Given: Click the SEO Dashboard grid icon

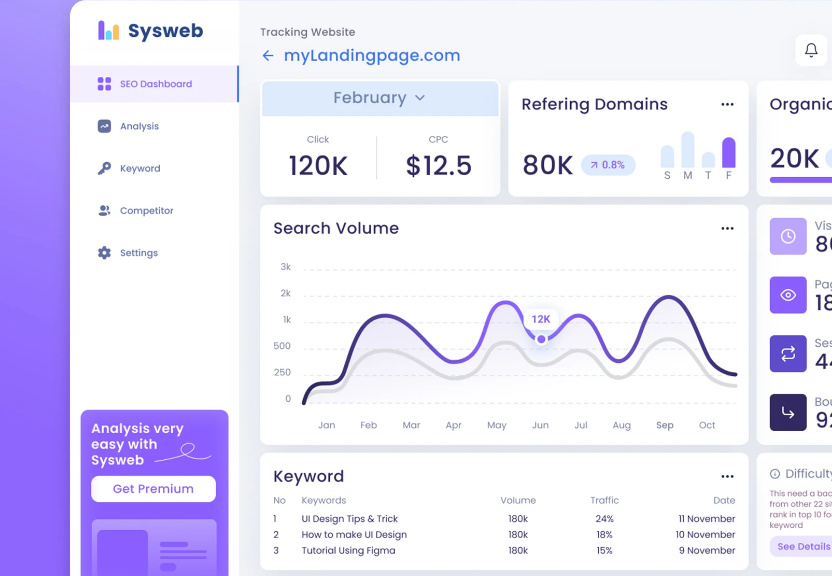Looking at the screenshot, I should click(104, 84).
